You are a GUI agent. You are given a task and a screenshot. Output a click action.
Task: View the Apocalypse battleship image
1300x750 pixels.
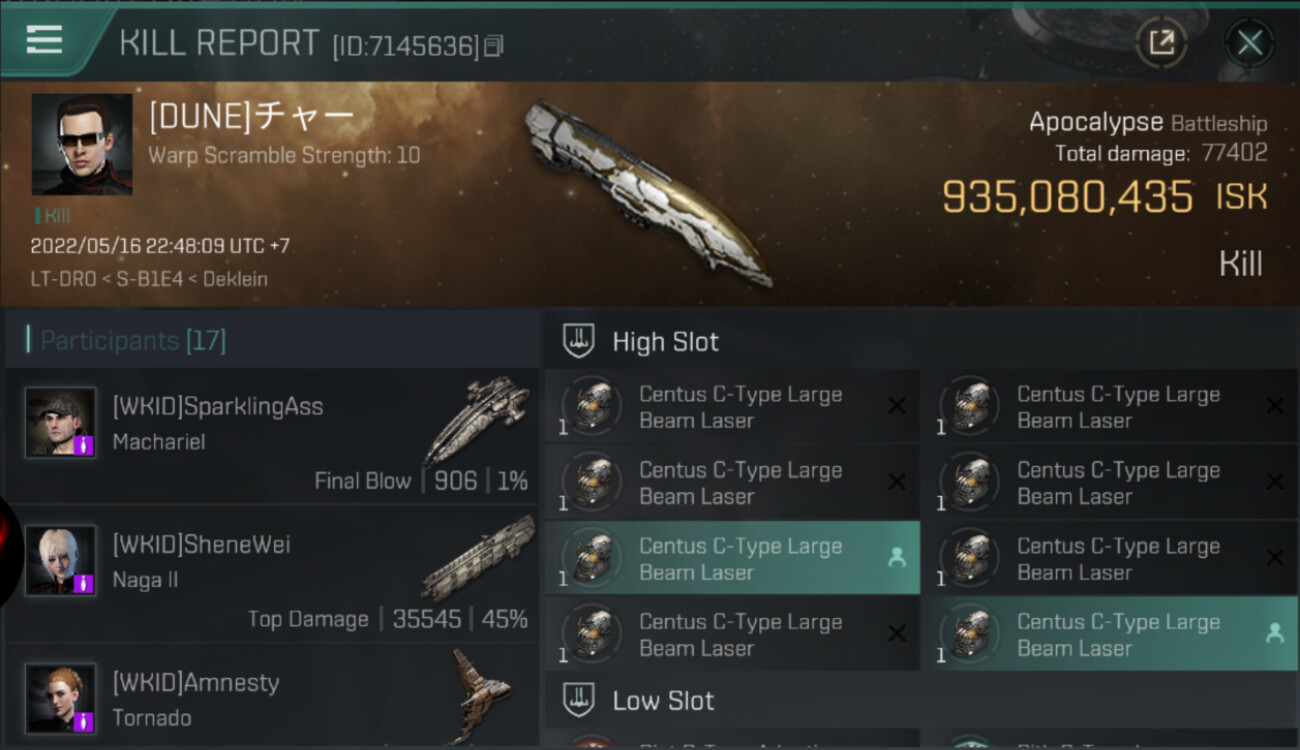click(647, 192)
